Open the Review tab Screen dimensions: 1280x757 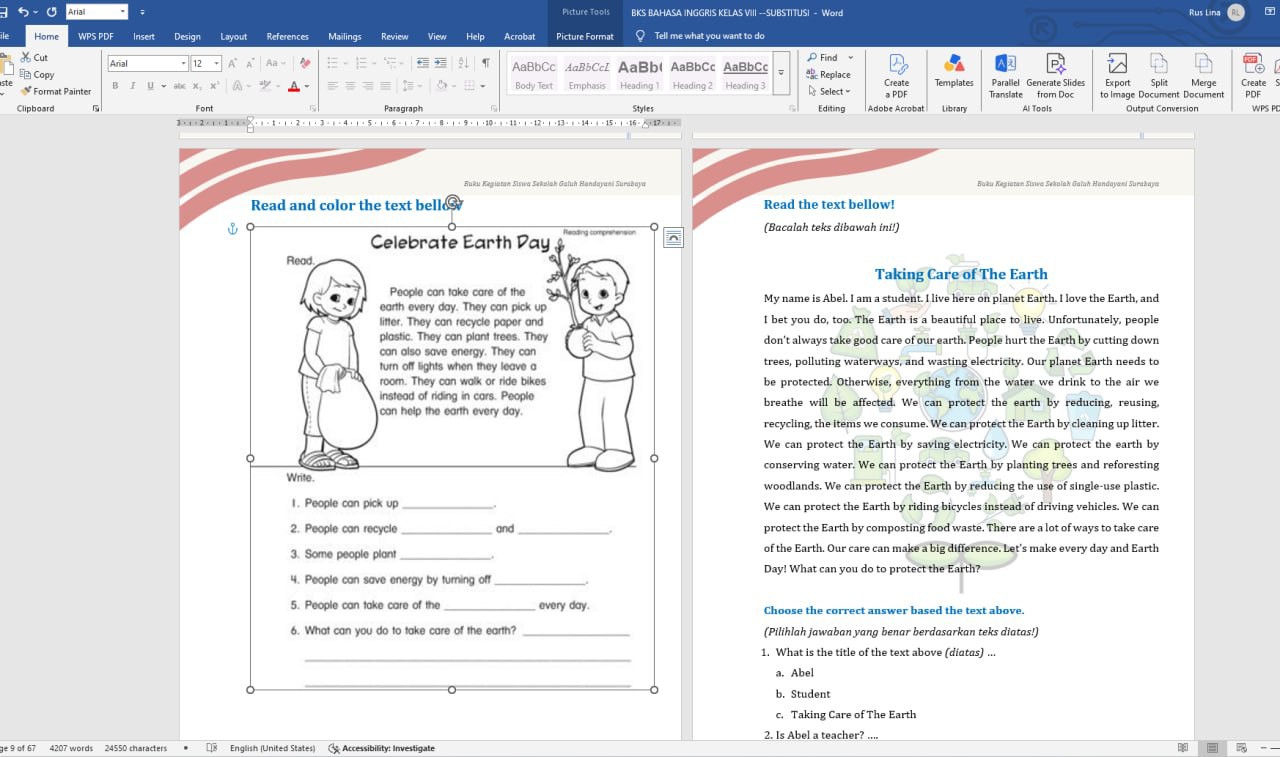(x=394, y=36)
